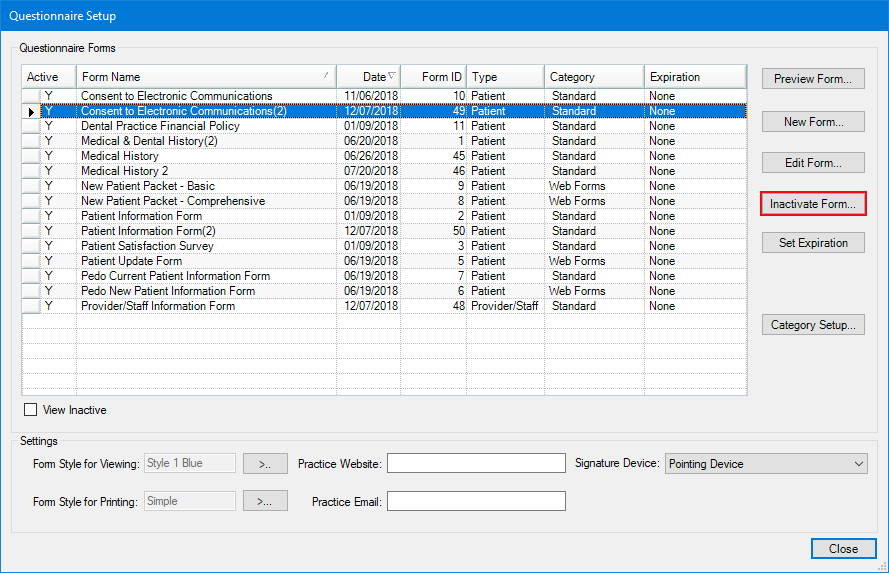Click into the Practice Website field
Viewport: 889px width, 573px height.
pos(476,463)
